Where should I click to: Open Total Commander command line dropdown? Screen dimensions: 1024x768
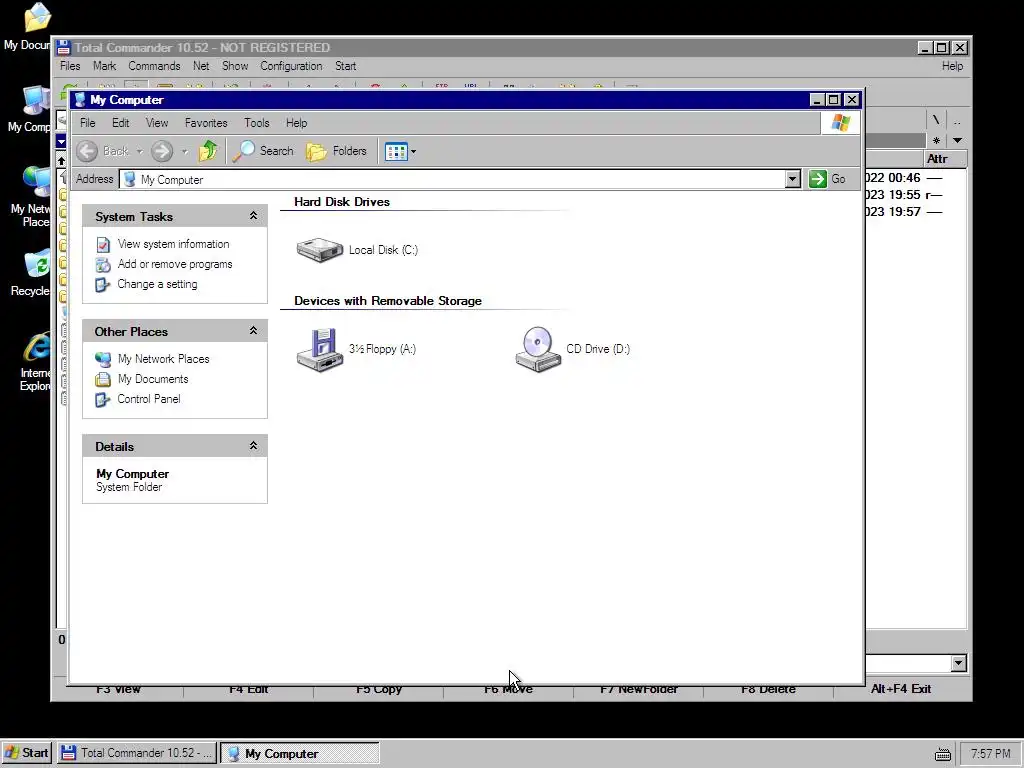[x=958, y=663]
